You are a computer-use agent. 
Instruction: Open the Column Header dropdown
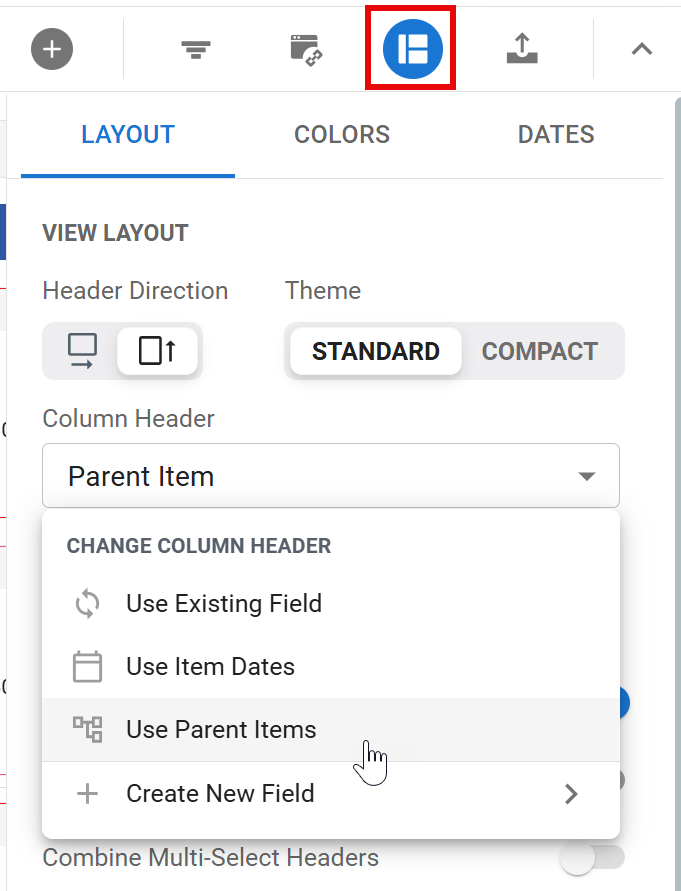[x=331, y=476]
